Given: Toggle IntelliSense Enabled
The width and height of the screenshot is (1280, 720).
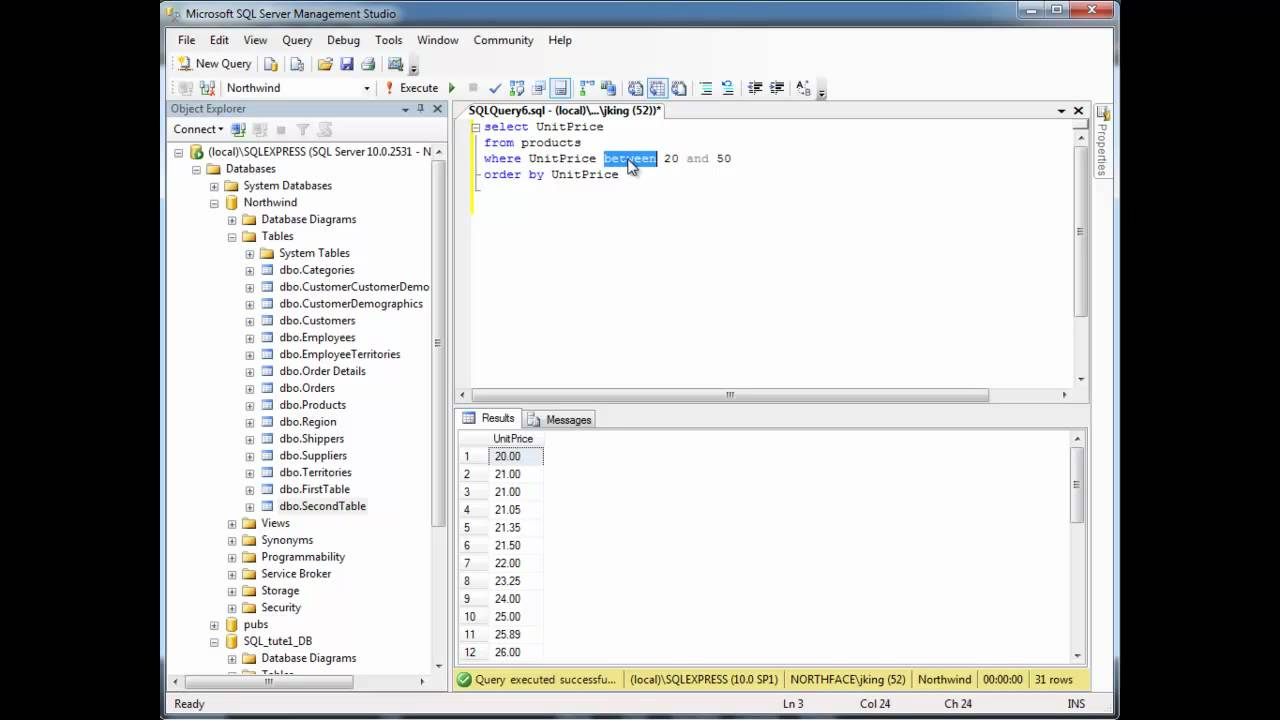Looking at the screenshot, I should (x=560, y=88).
